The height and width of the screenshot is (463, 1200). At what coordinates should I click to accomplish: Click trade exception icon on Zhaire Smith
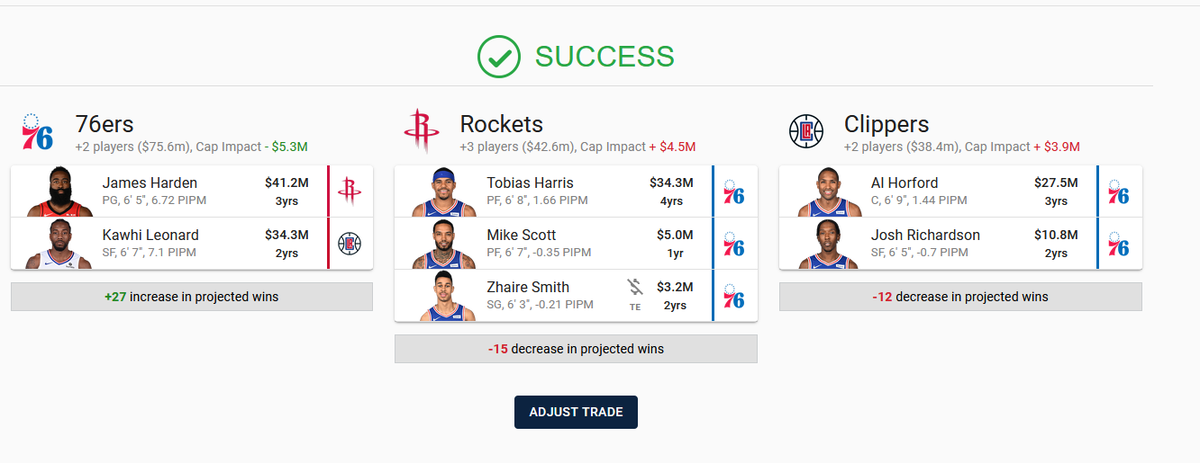pyautogui.click(x=634, y=287)
